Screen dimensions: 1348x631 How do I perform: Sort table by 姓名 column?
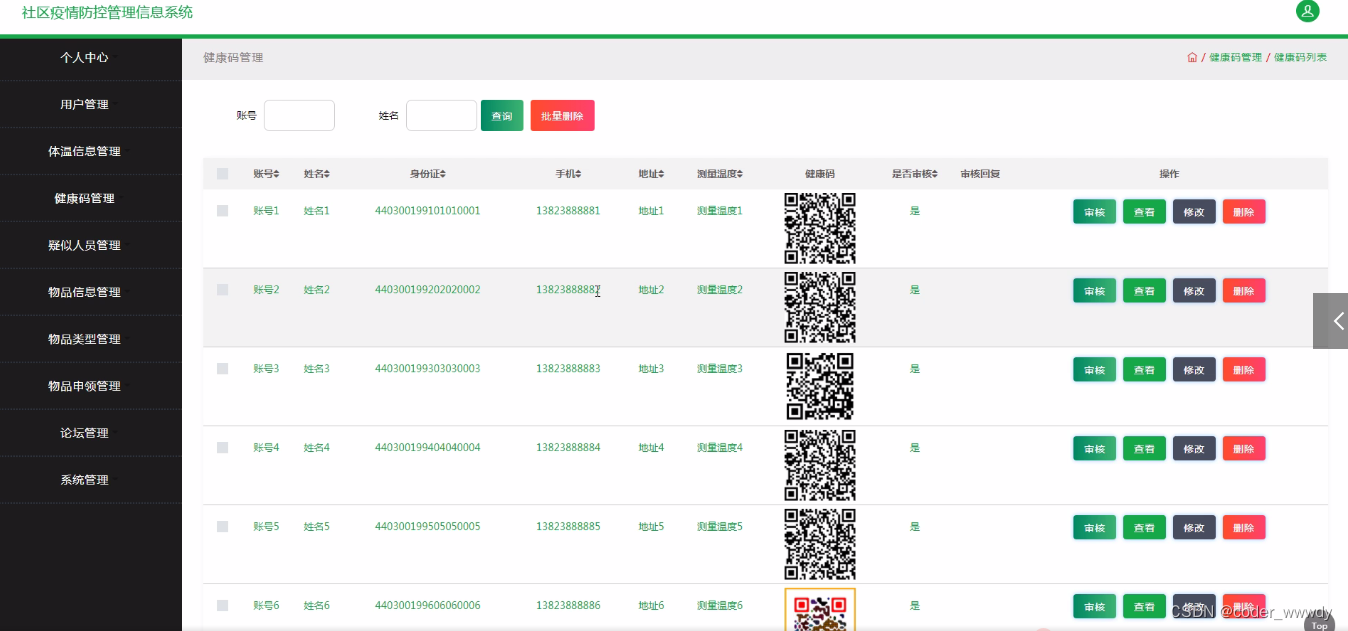point(317,174)
